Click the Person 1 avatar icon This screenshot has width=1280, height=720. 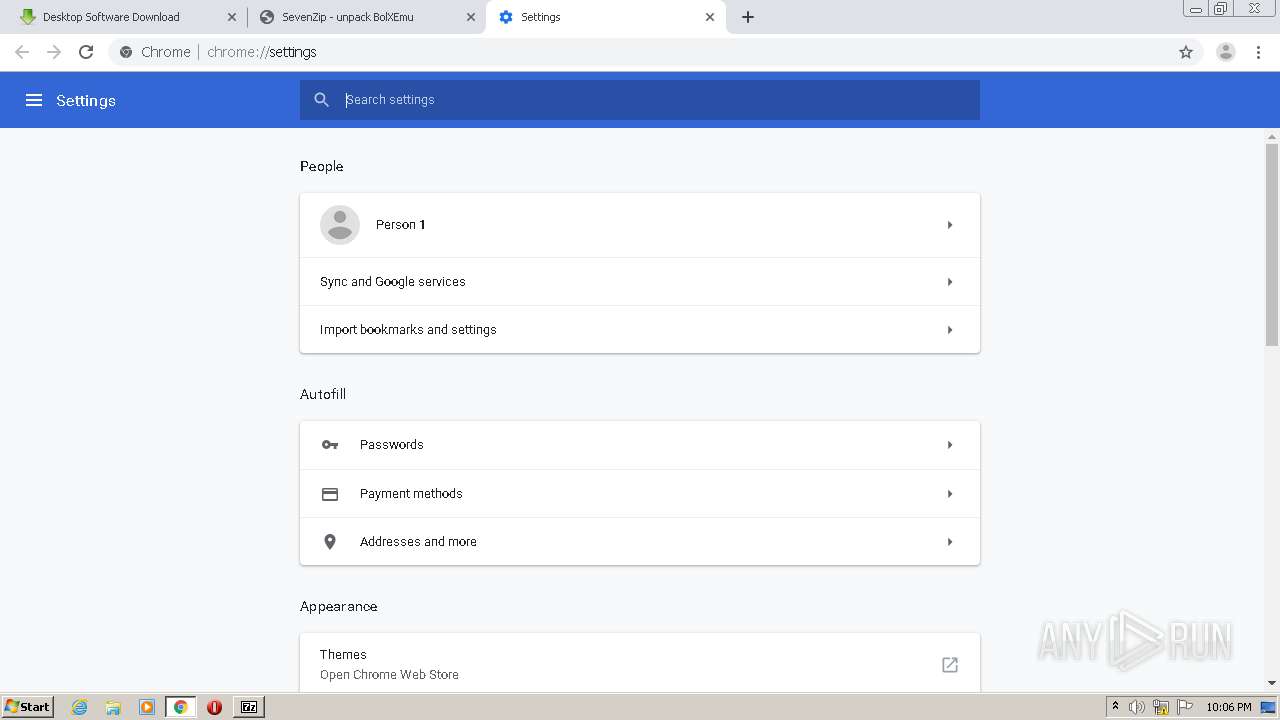click(340, 225)
